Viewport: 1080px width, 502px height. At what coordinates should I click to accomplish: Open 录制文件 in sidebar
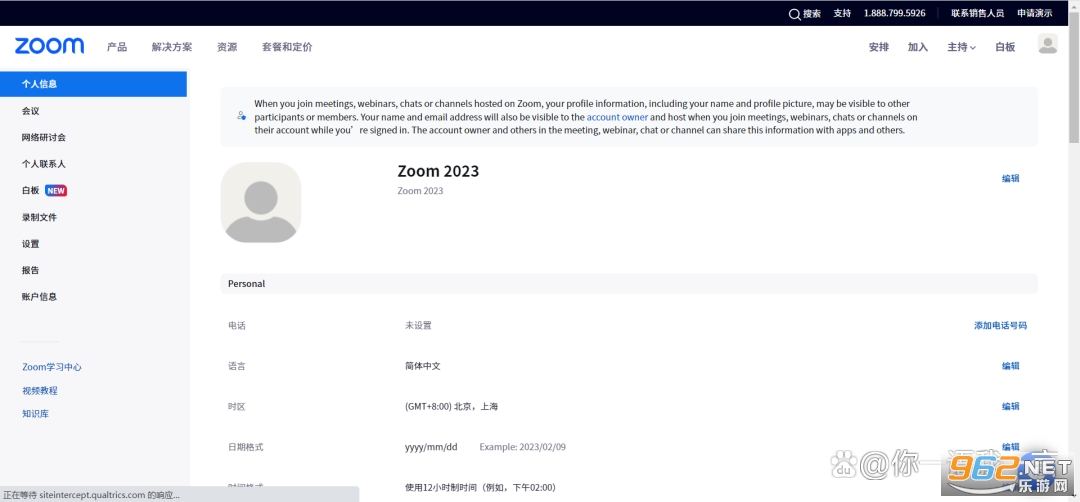[39, 217]
